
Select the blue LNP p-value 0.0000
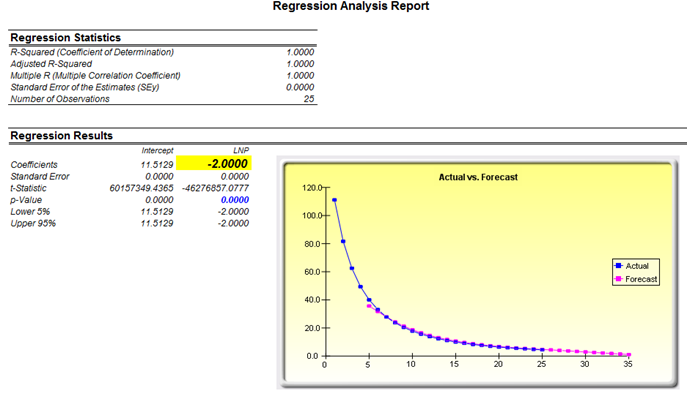pos(235,200)
